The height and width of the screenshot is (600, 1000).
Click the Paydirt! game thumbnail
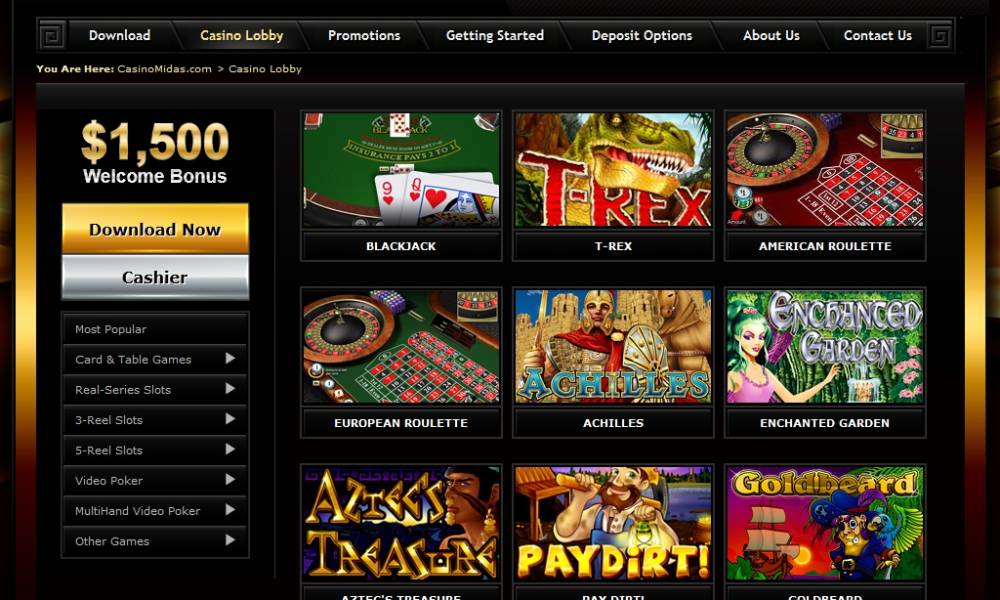[613, 523]
